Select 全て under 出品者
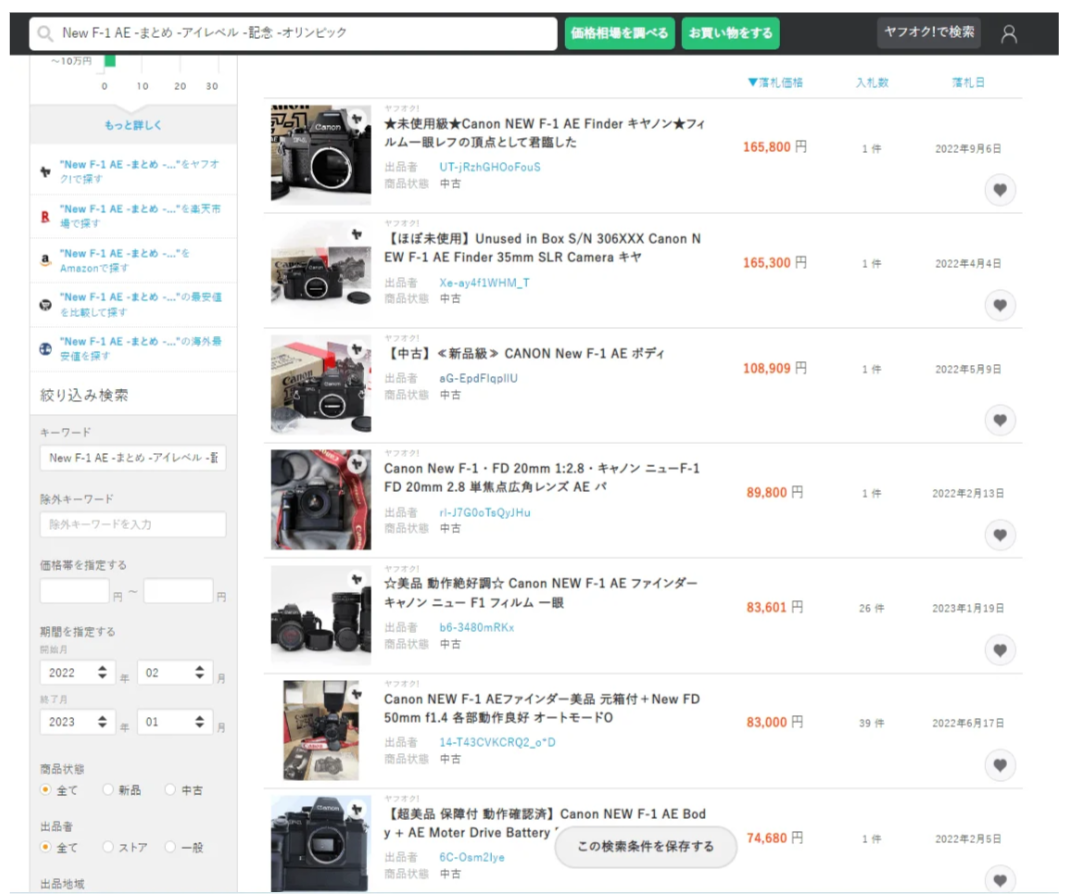This screenshot has height=895, width=1066. click(x=46, y=847)
